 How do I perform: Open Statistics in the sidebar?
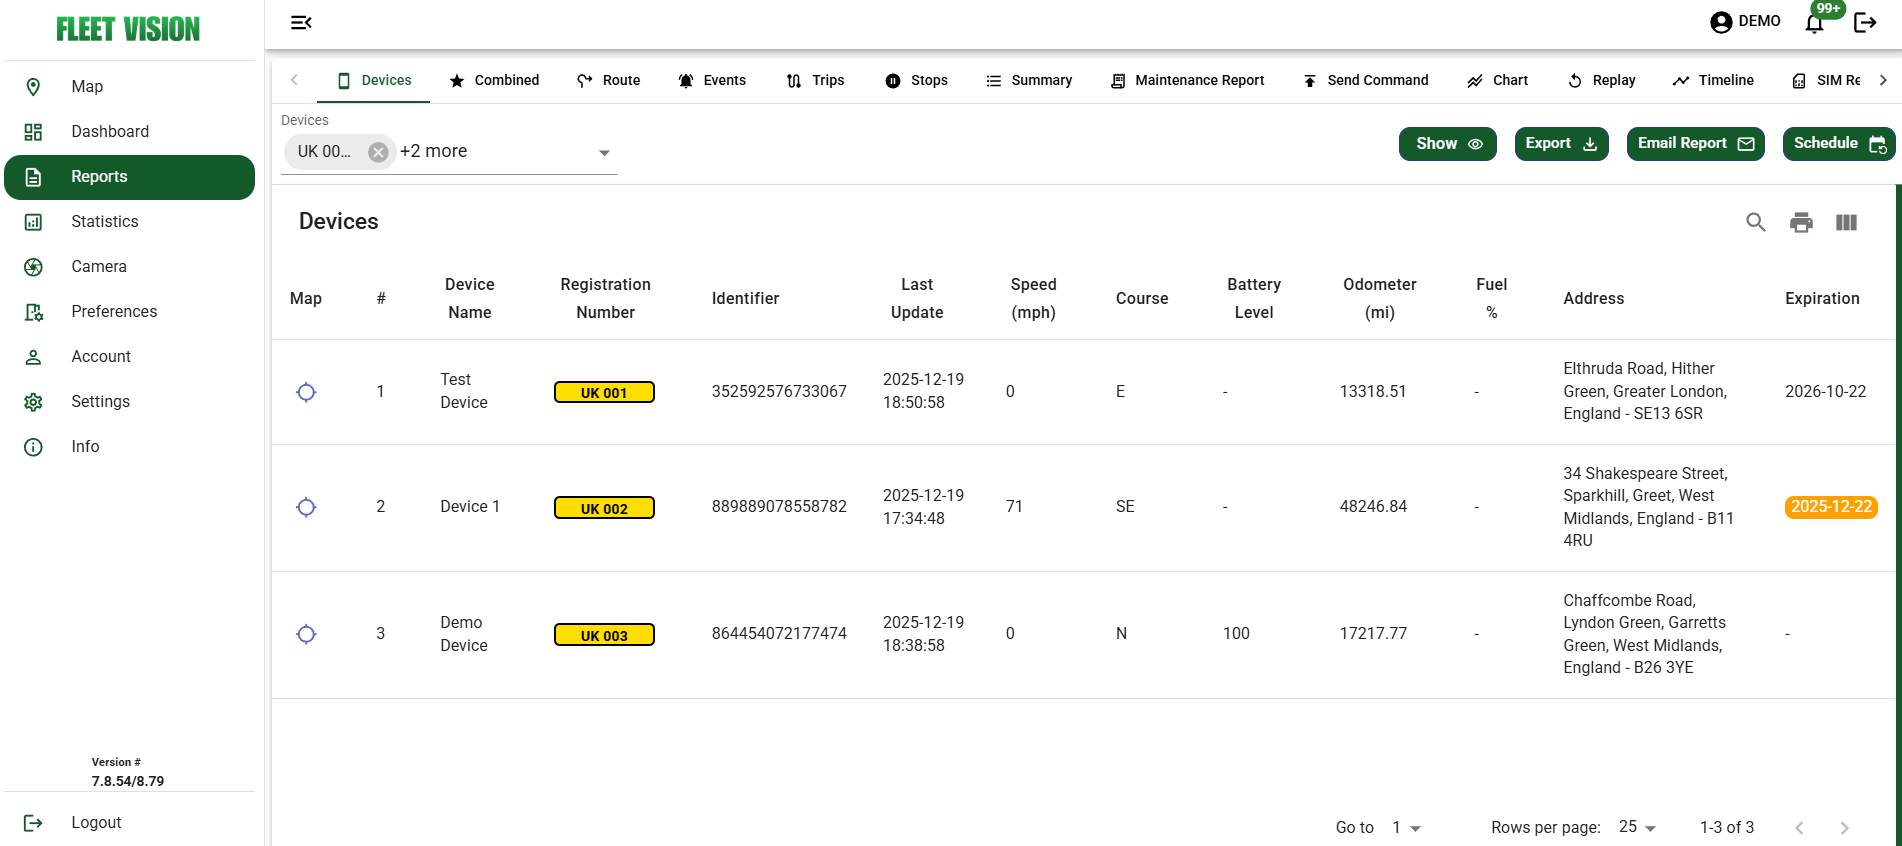pos(129,222)
